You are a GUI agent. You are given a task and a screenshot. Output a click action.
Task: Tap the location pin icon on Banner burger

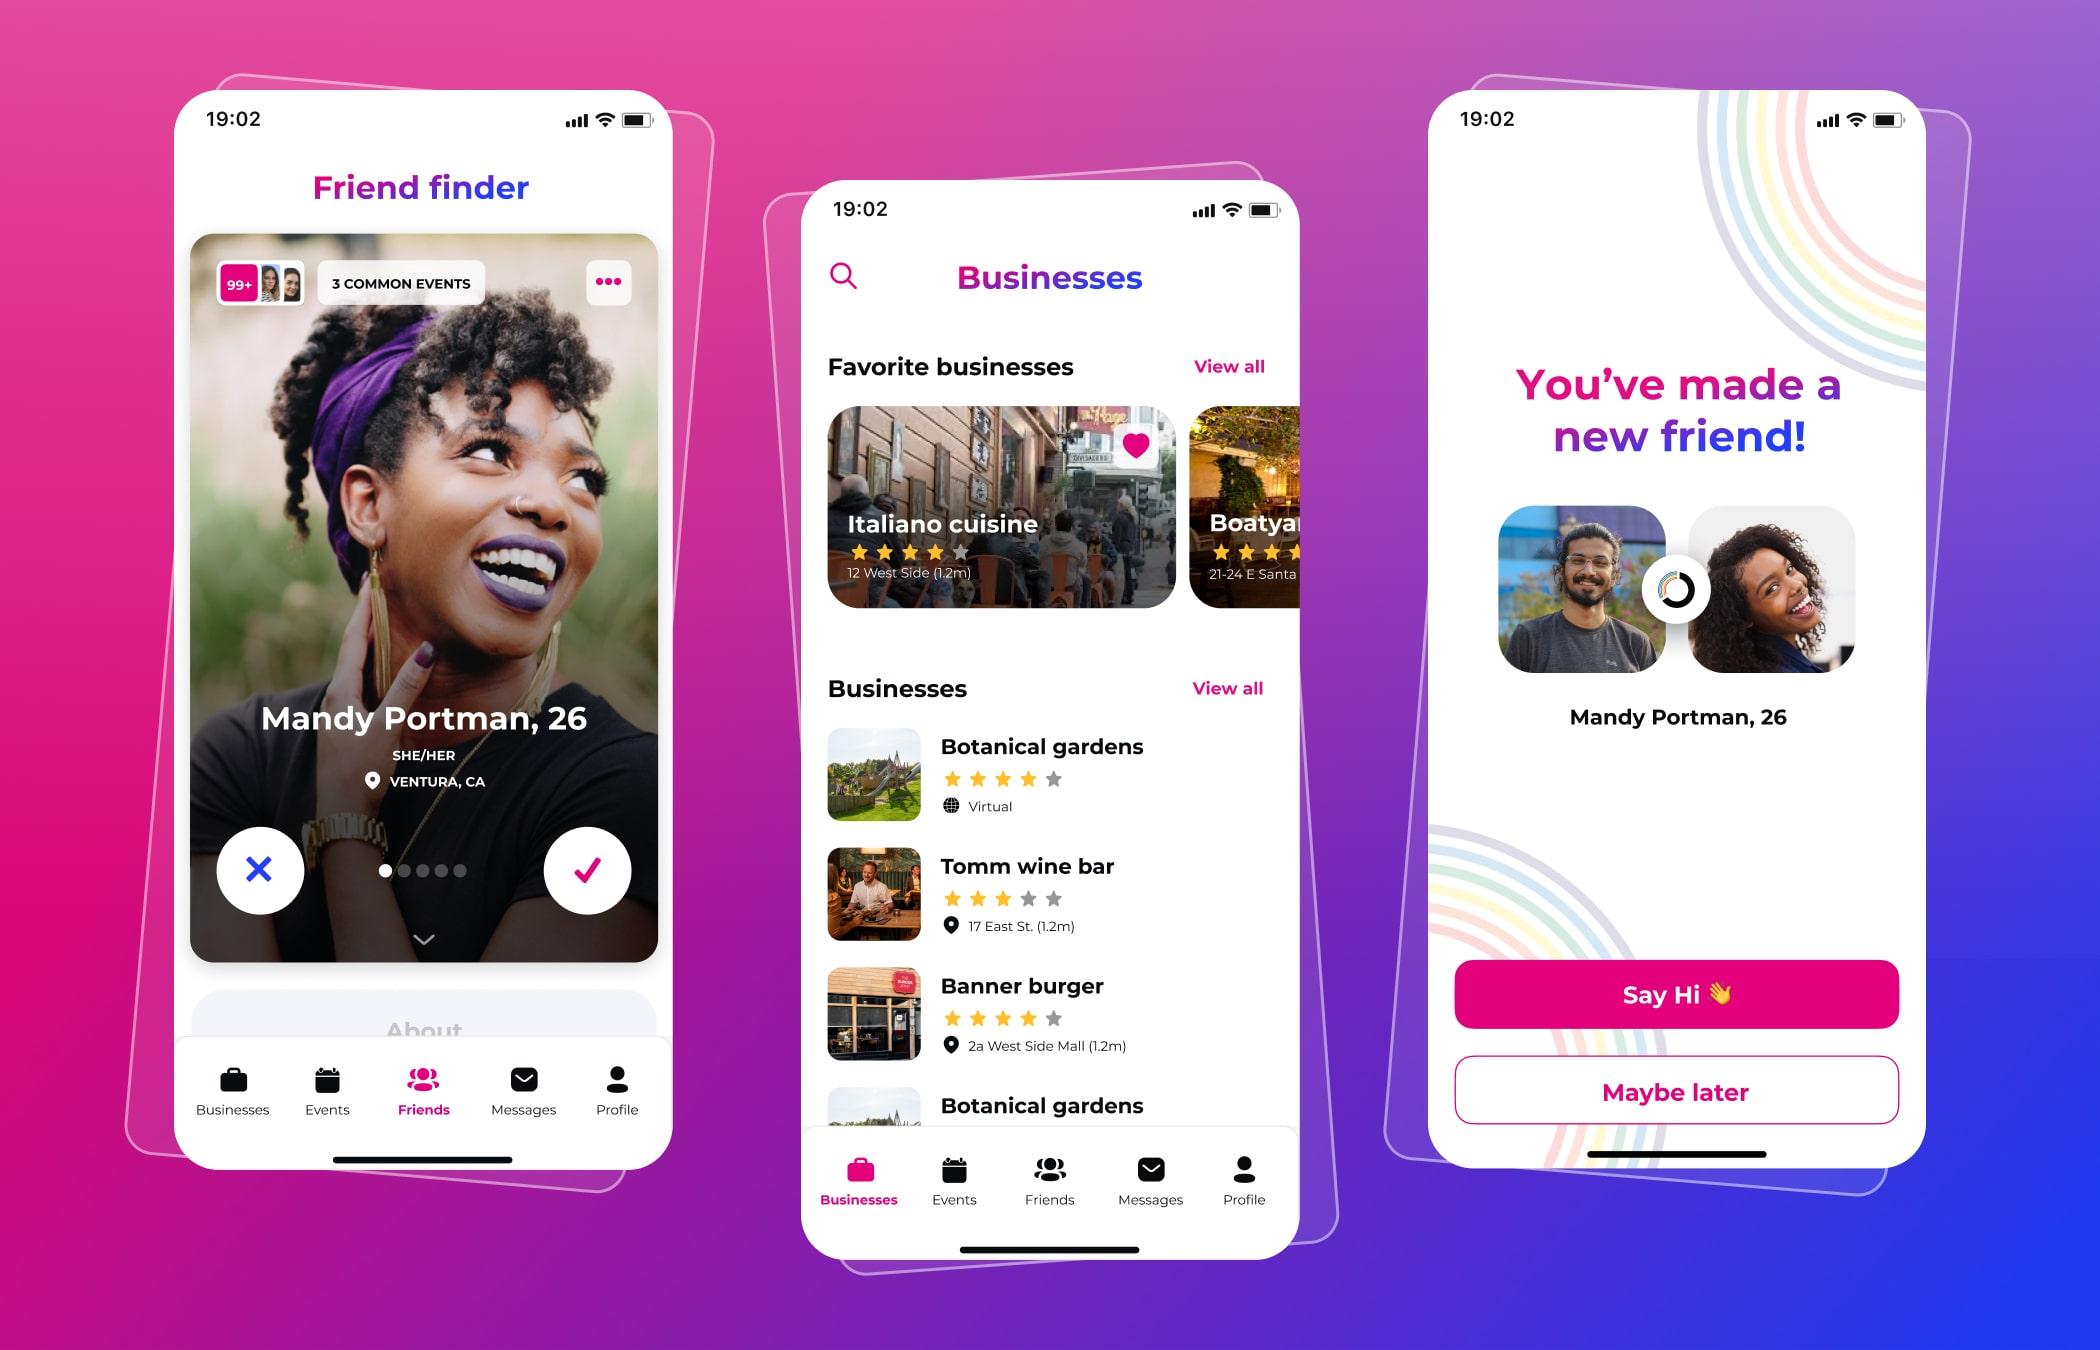click(949, 1047)
